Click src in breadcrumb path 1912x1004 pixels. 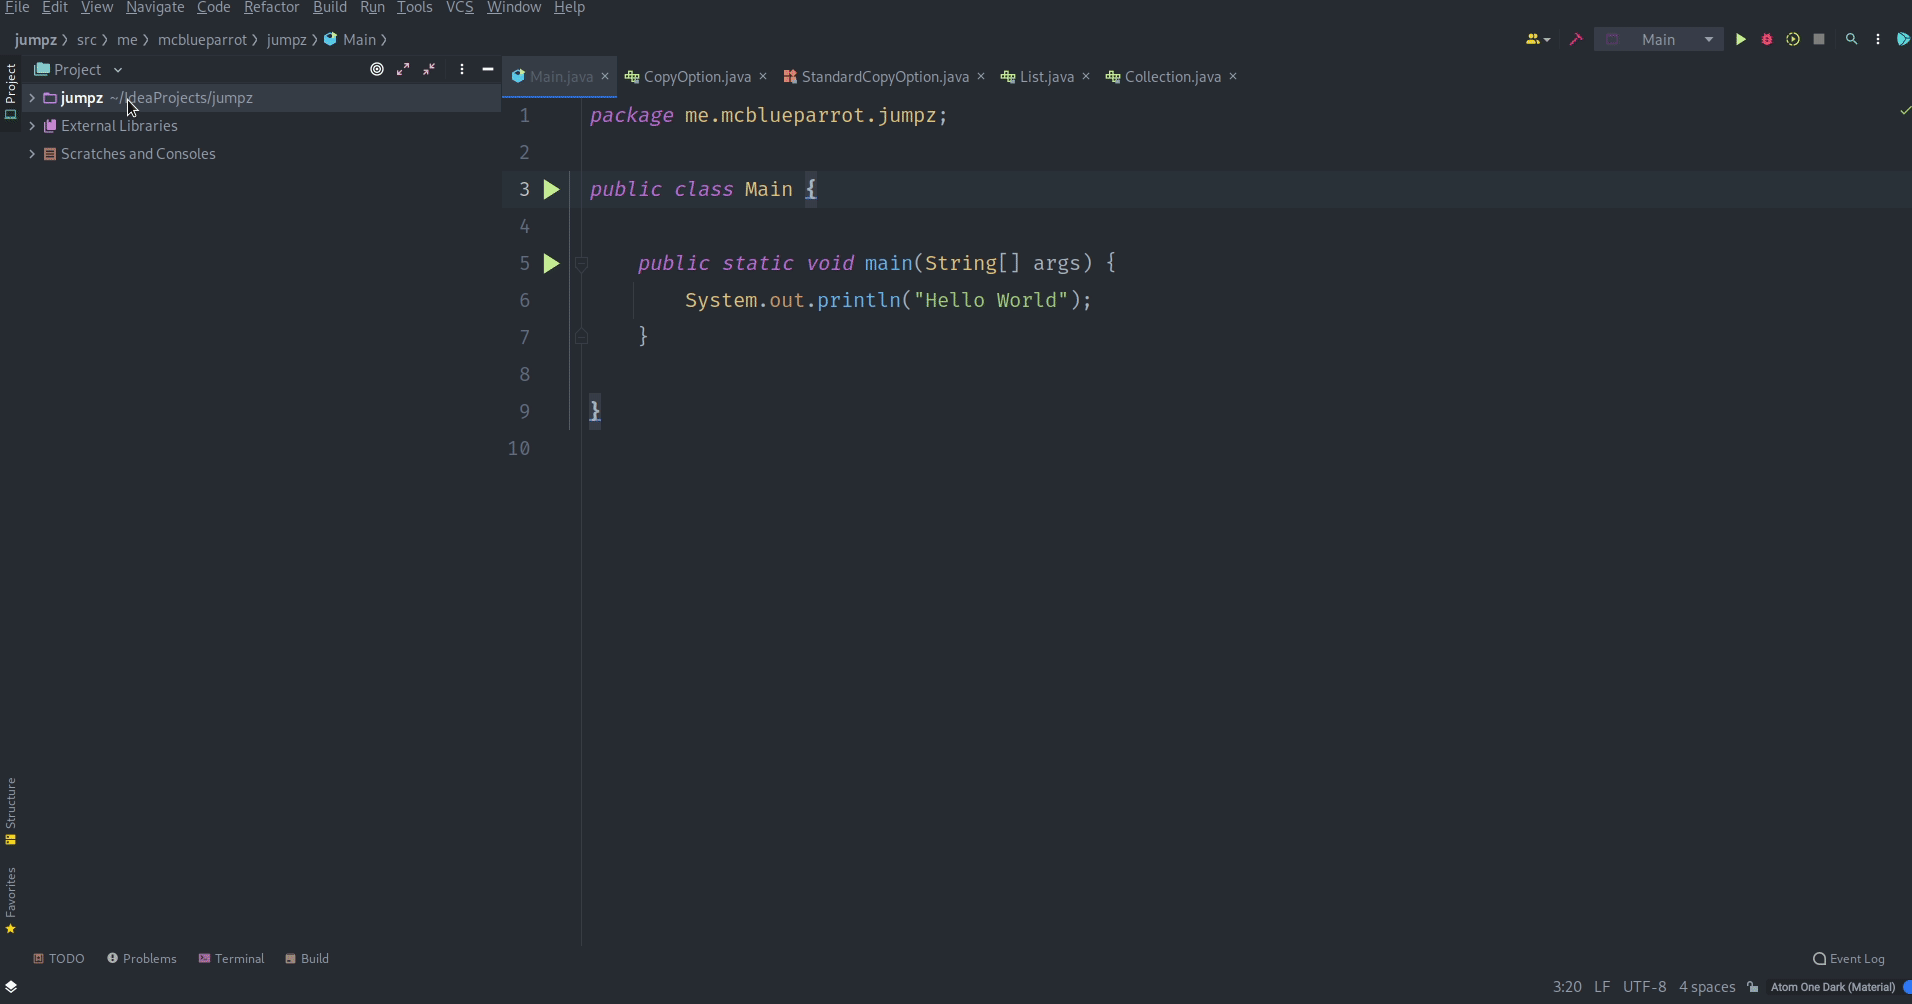tap(87, 40)
